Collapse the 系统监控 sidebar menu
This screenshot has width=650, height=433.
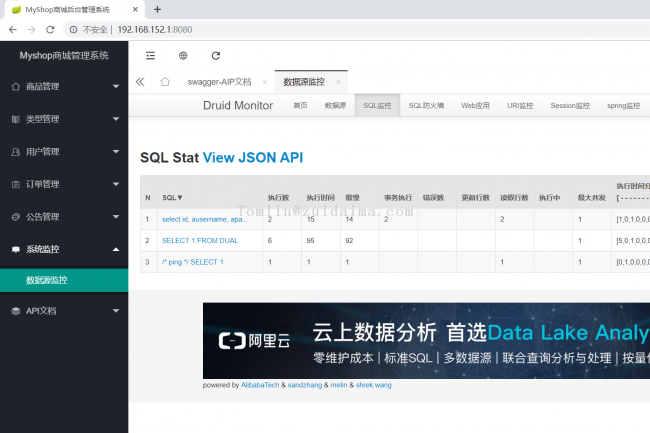pyautogui.click(x=64, y=249)
